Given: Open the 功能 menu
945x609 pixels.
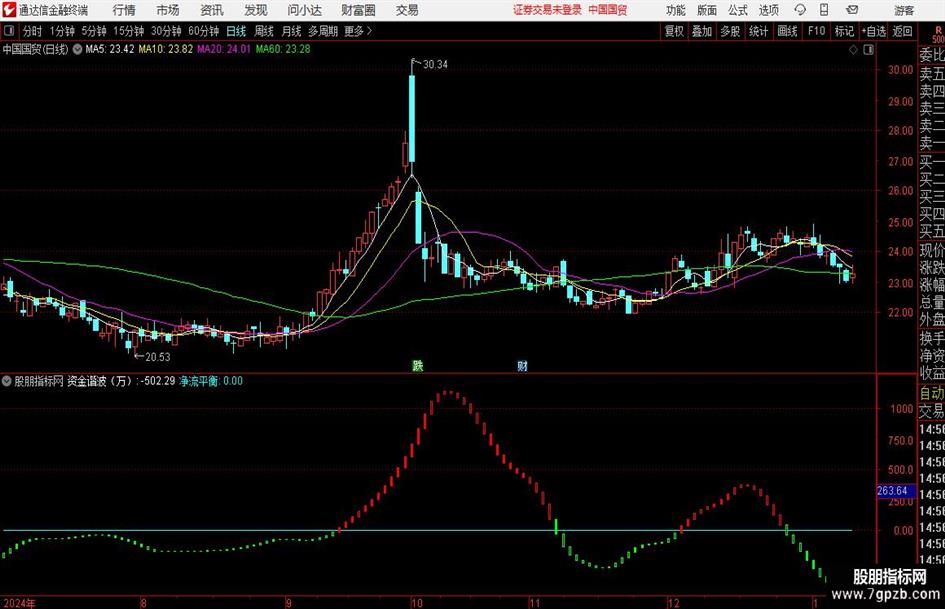Looking at the screenshot, I should point(676,10).
